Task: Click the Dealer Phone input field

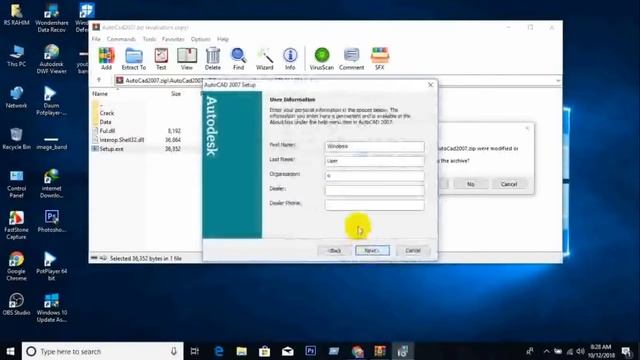Action: click(375, 205)
